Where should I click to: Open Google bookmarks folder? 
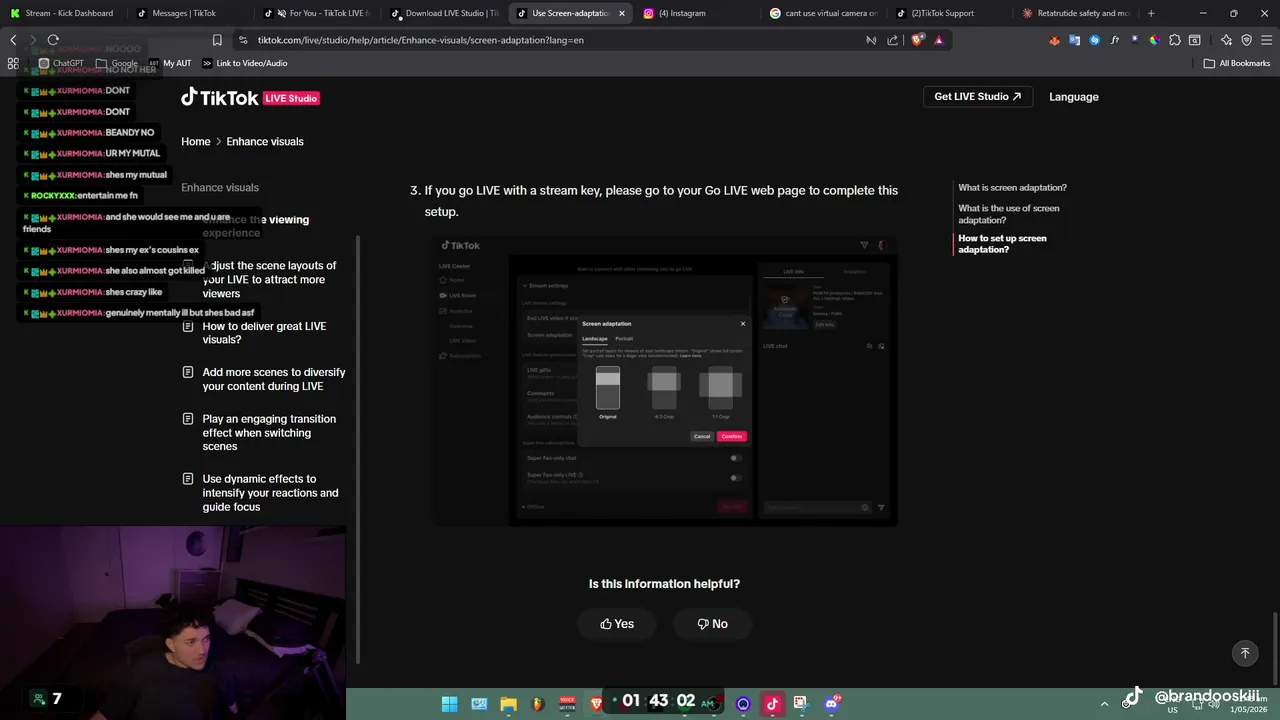point(117,63)
